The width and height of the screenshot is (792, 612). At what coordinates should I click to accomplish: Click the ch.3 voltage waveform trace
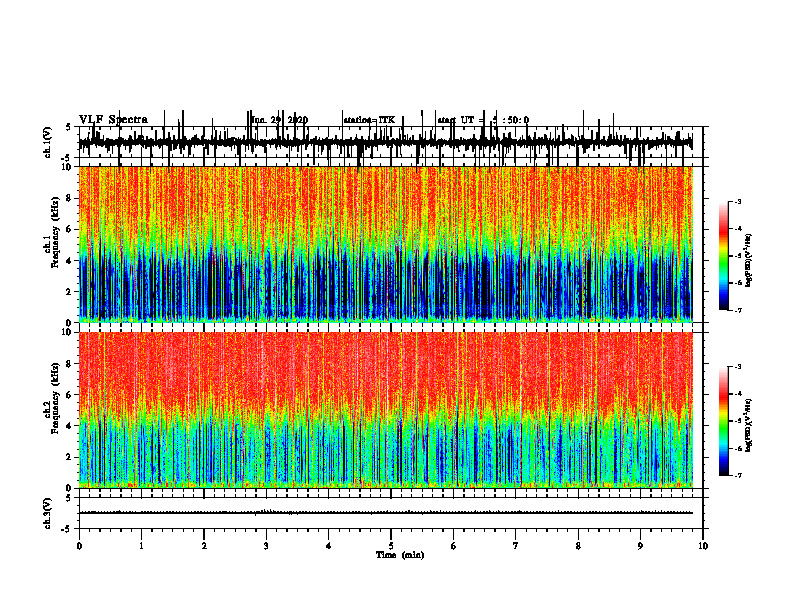point(386,513)
